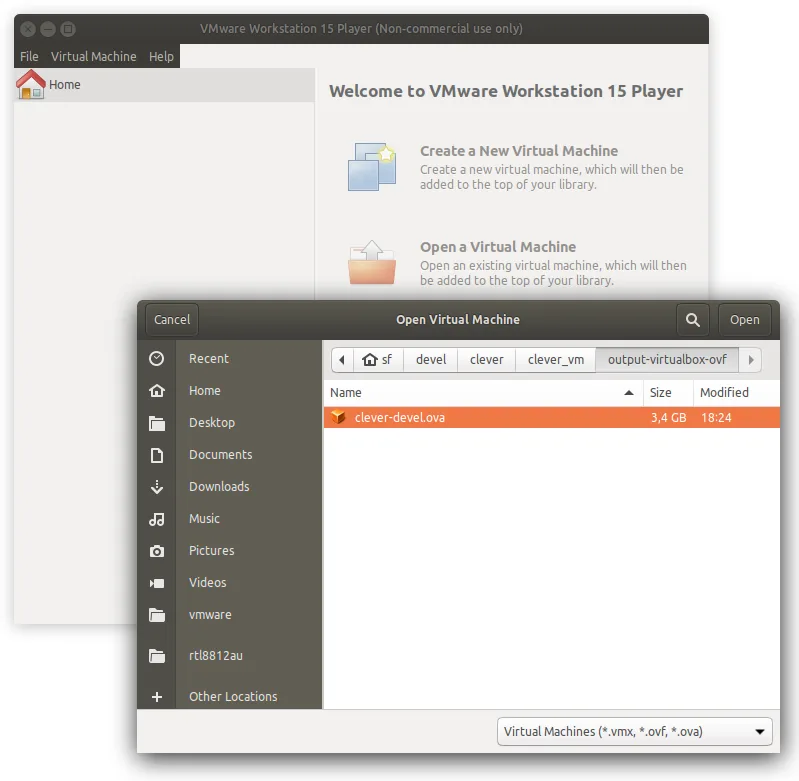Viewport: 799px width, 781px height.
Task: Click the Home house icon in dialog sidebar
Action: point(157,391)
